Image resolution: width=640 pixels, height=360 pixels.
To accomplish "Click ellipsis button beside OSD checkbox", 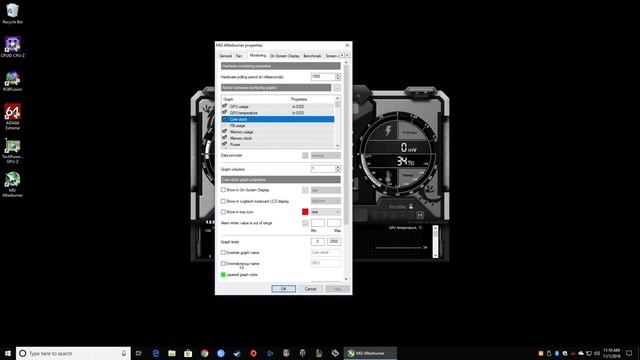I will pos(305,190).
